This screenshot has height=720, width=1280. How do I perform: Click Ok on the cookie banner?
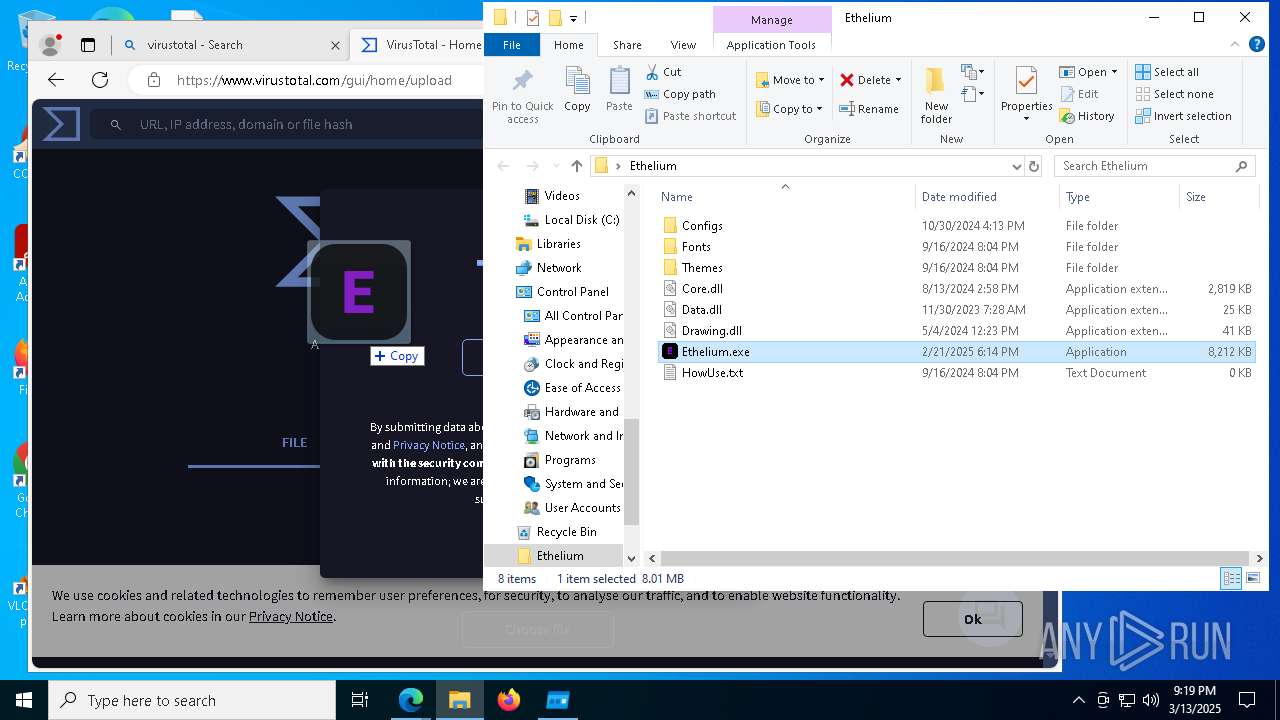(973, 619)
